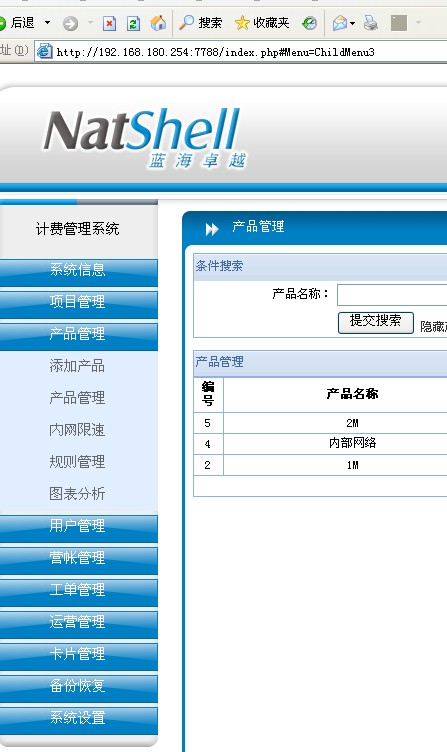Click the Mail envelope icon
Image resolution: width=447 pixels, height=752 pixels.
pos(340,23)
